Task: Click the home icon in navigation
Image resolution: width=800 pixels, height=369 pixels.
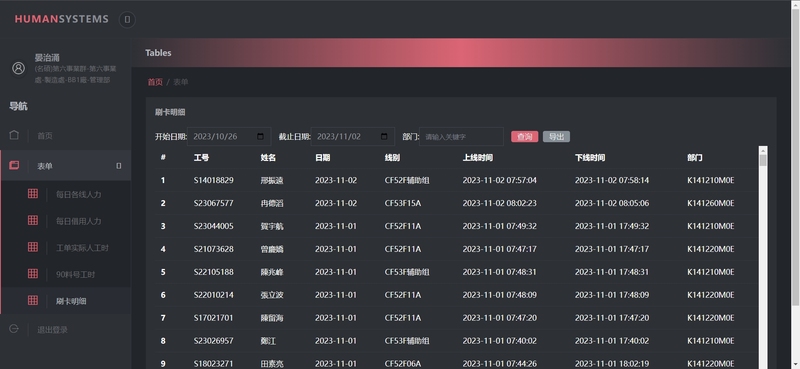Action: click(x=14, y=135)
